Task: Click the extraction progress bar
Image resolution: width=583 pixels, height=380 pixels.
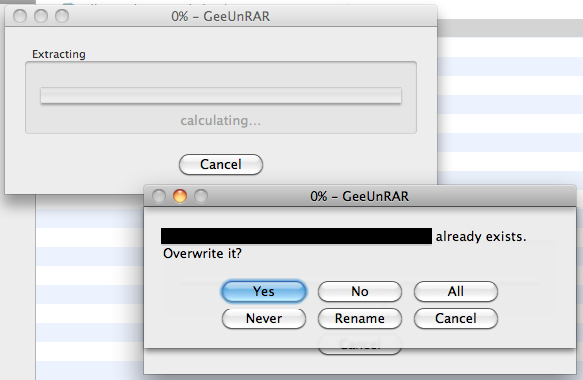Action: point(221,96)
